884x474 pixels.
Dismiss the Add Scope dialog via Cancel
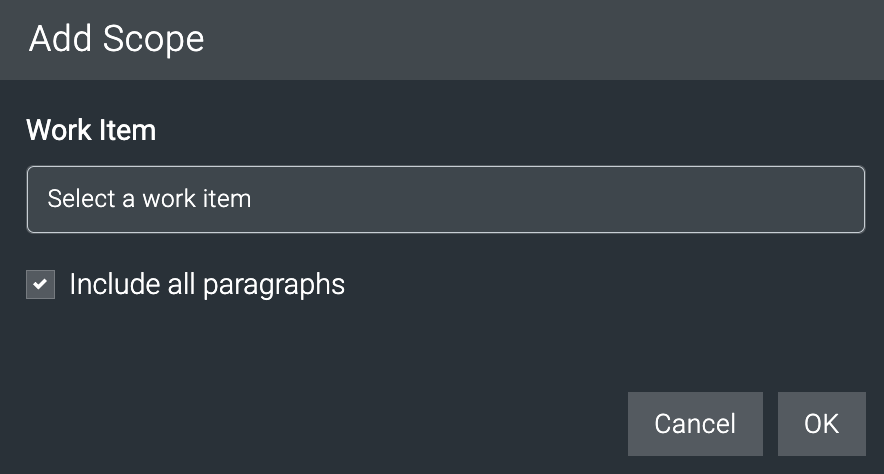(695, 424)
